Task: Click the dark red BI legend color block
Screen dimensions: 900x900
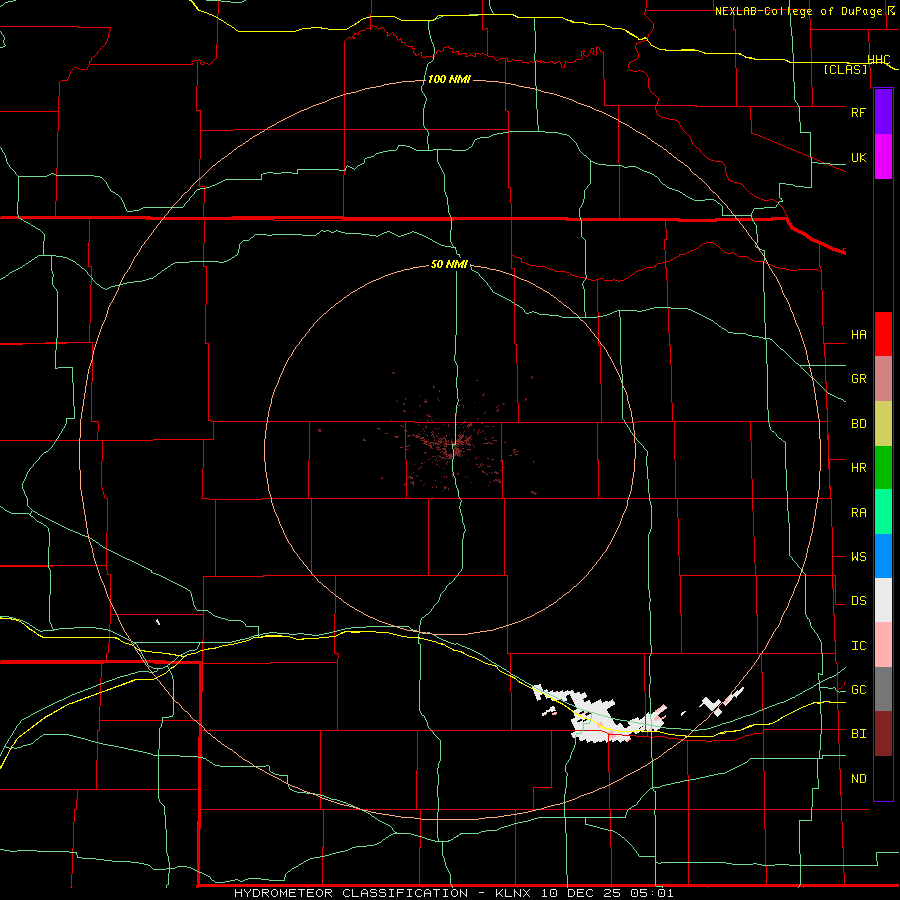Action: click(x=883, y=734)
